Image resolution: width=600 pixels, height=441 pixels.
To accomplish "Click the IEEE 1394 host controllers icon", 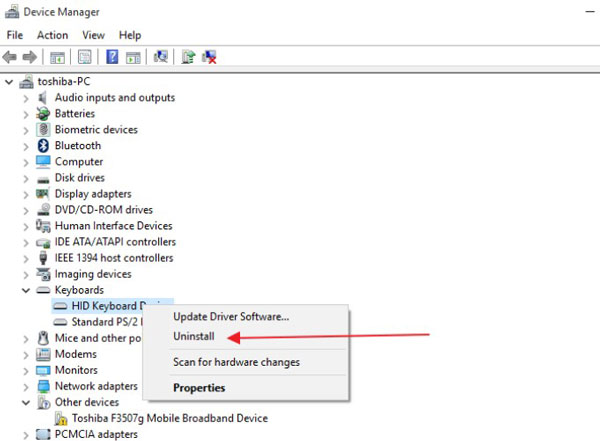I will coord(43,258).
